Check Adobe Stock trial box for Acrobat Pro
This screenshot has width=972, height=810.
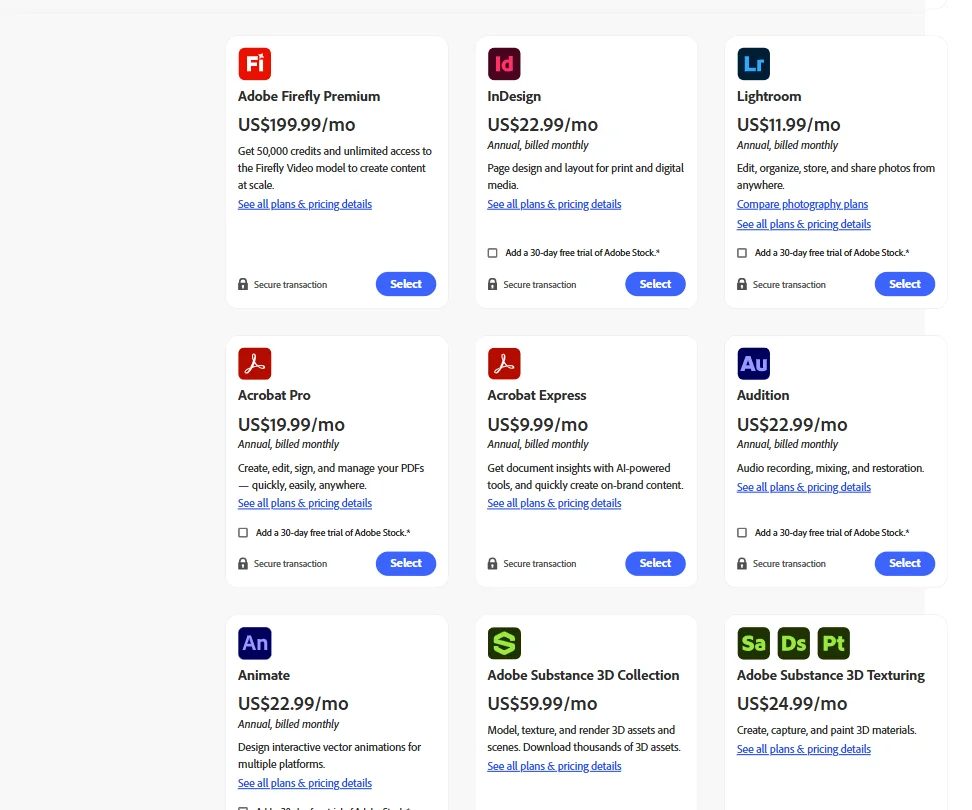coord(243,532)
